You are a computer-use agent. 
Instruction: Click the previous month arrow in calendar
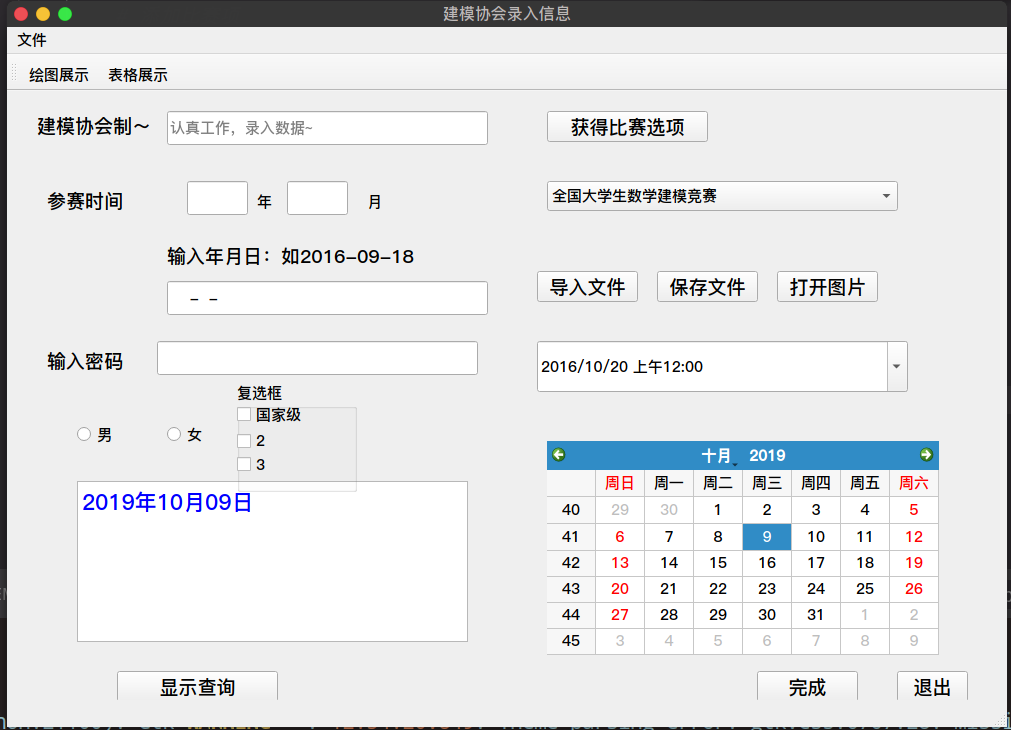pyautogui.click(x=559, y=455)
